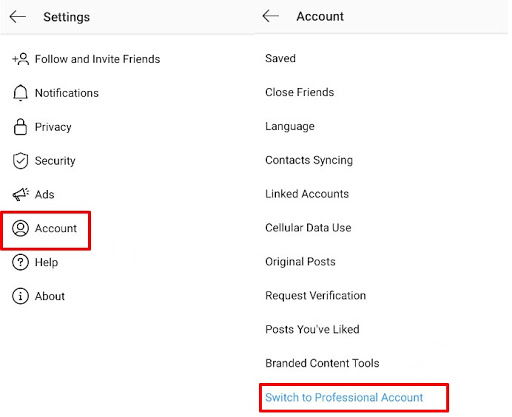Tap the question mark Help icon
Image resolution: width=512 pixels, height=417 pixels.
click(x=20, y=262)
